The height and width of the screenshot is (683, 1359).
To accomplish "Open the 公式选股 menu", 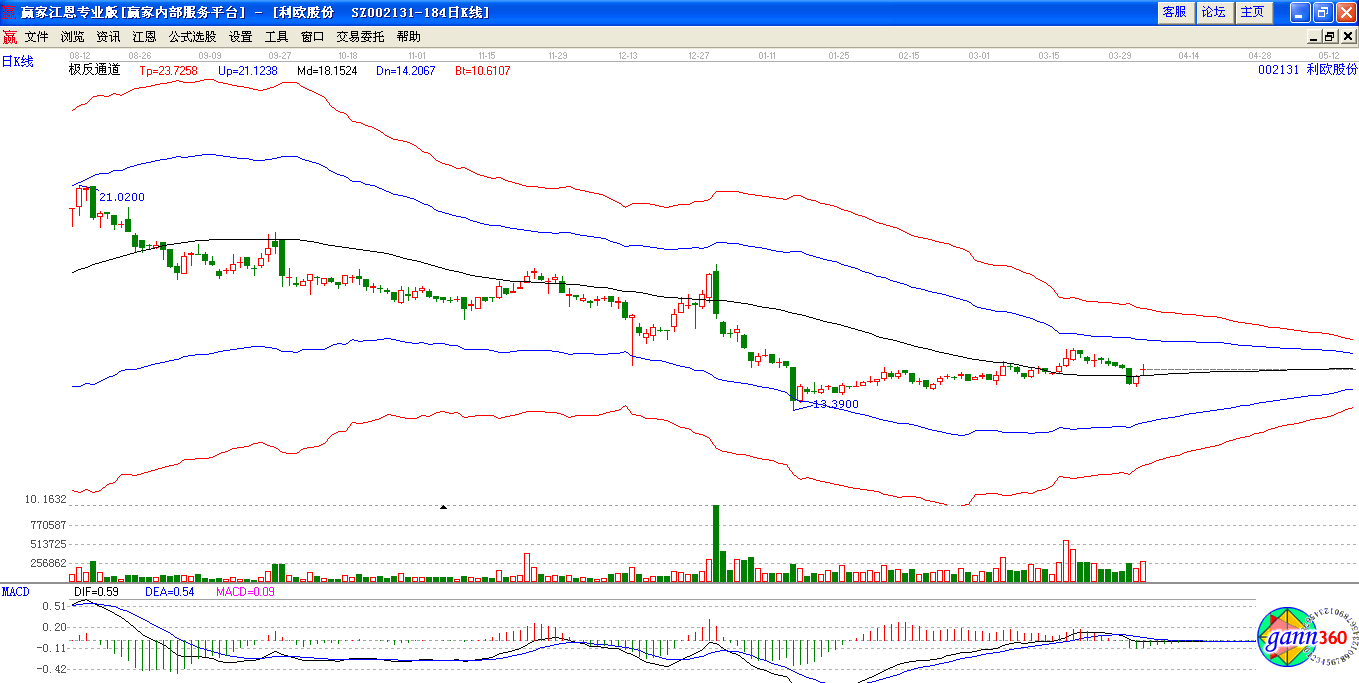I will [192, 37].
